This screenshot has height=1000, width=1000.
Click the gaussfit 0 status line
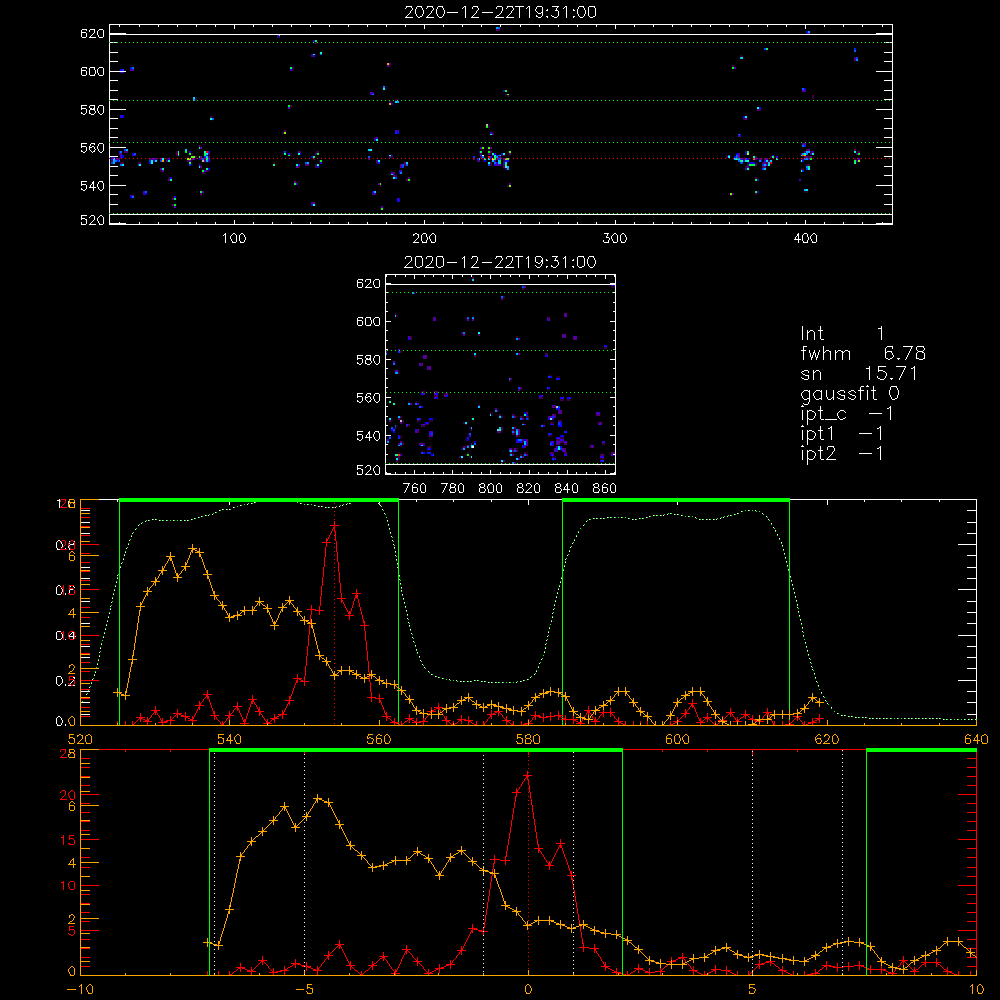pos(849,393)
